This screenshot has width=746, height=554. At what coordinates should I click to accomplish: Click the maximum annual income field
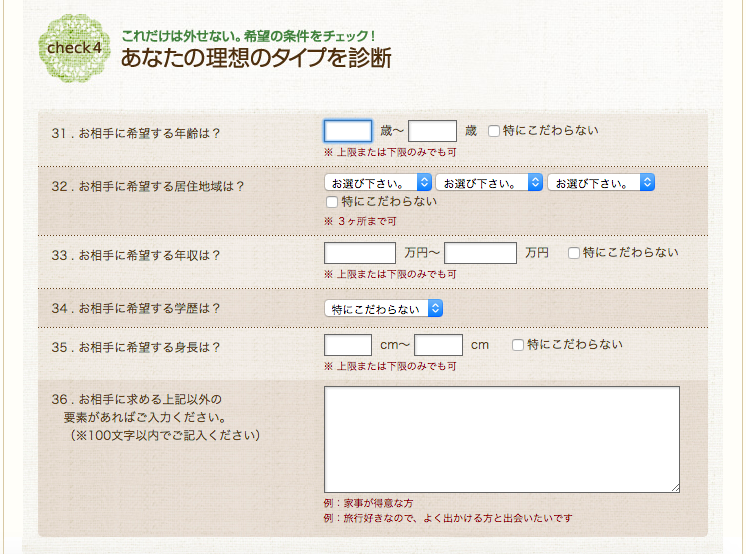pyautogui.click(x=480, y=253)
